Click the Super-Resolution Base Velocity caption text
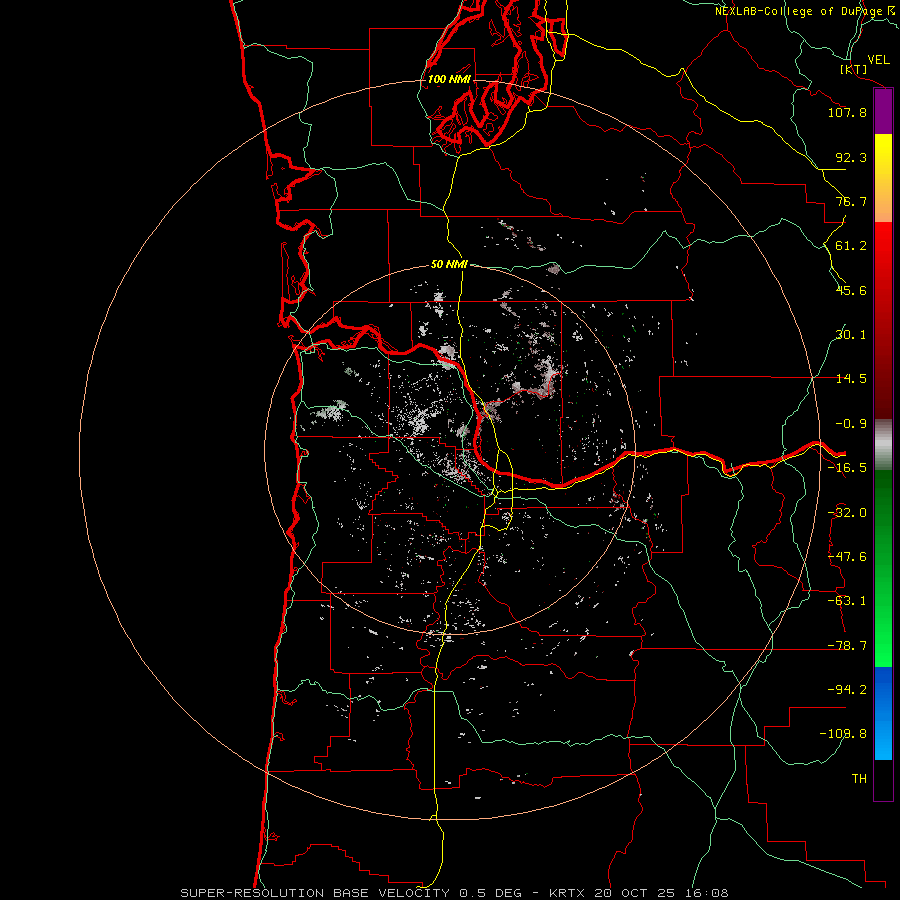The width and height of the screenshot is (900, 900). coord(454,893)
